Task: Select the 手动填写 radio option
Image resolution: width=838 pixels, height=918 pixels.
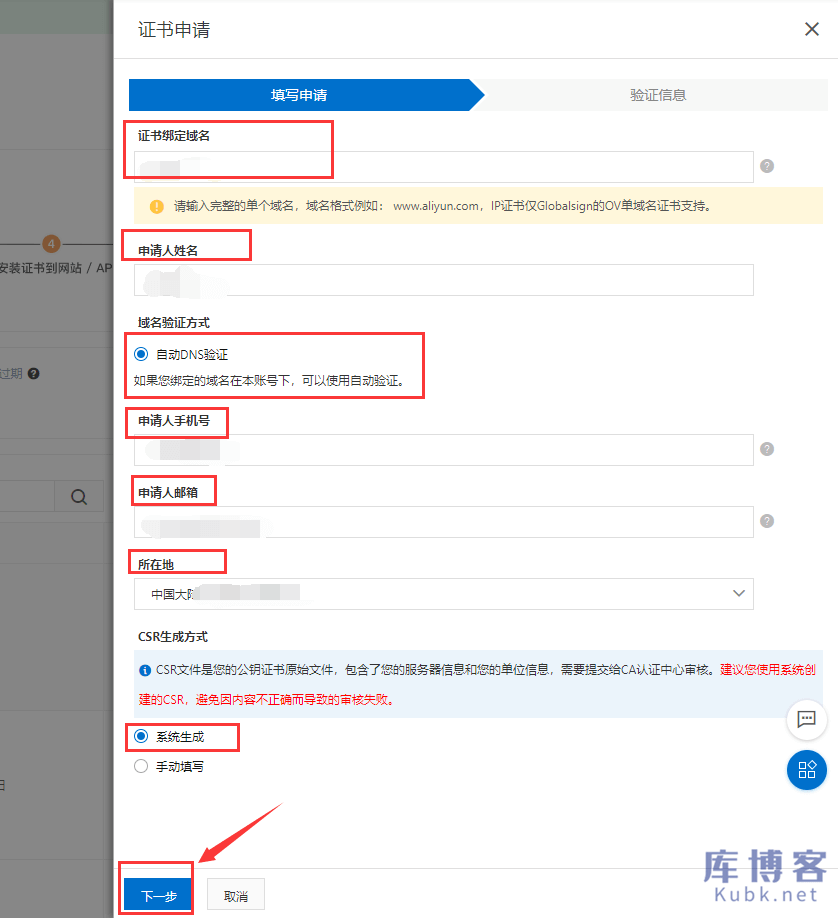Action: [x=140, y=767]
